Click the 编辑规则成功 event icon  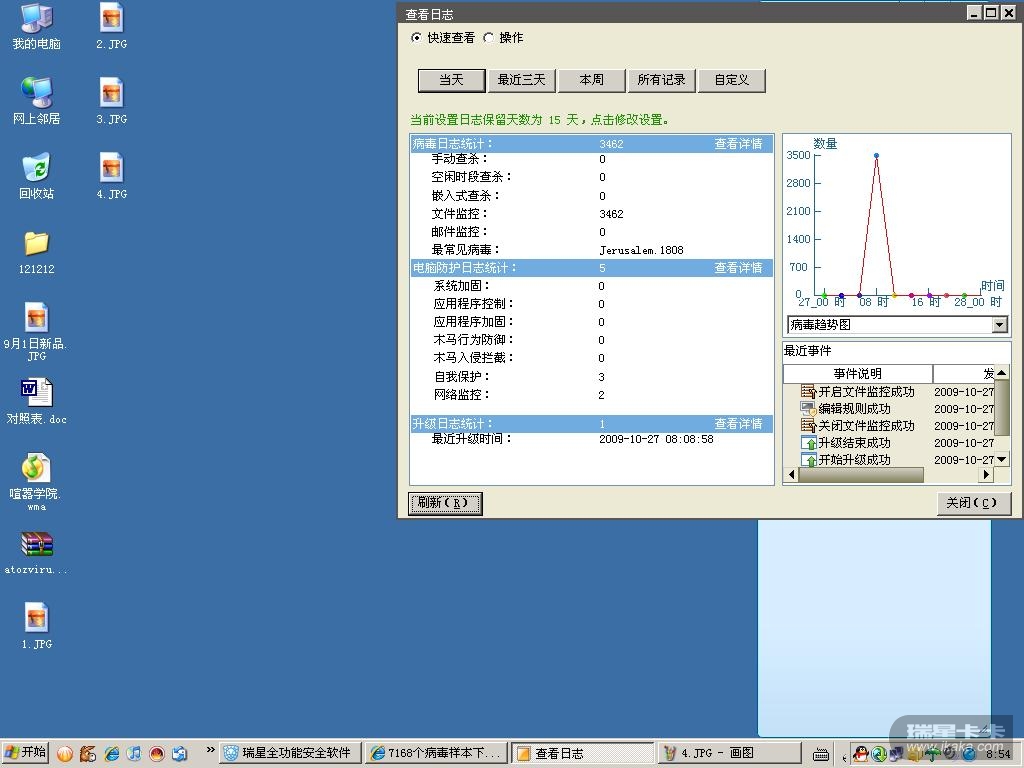[x=808, y=409]
